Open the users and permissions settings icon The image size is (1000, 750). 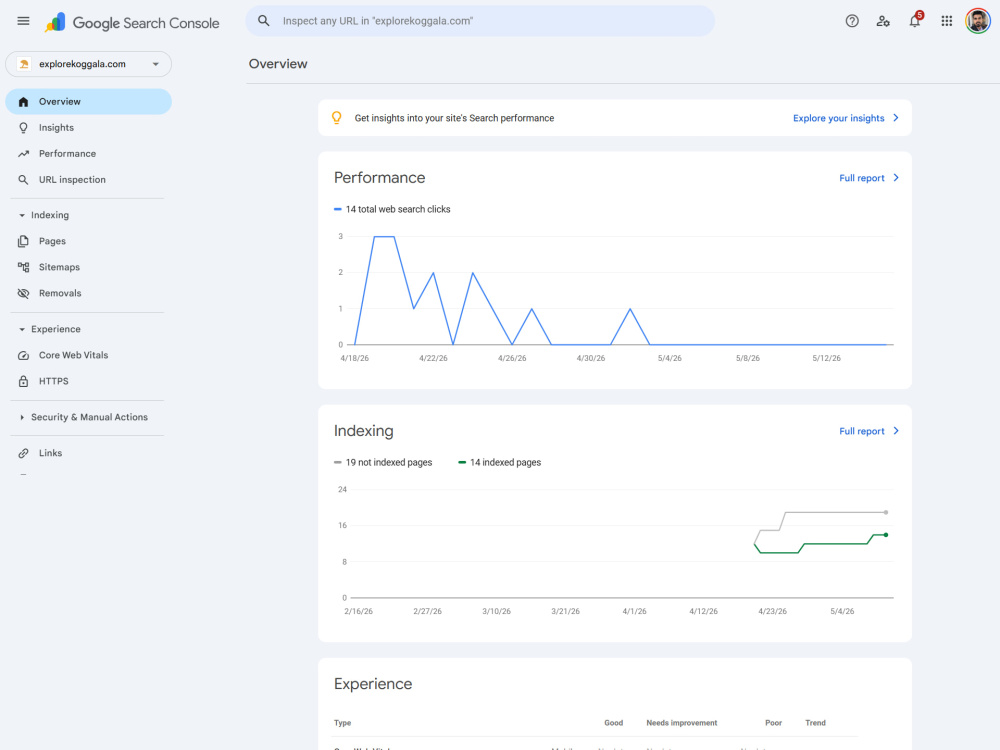point(883,21)
